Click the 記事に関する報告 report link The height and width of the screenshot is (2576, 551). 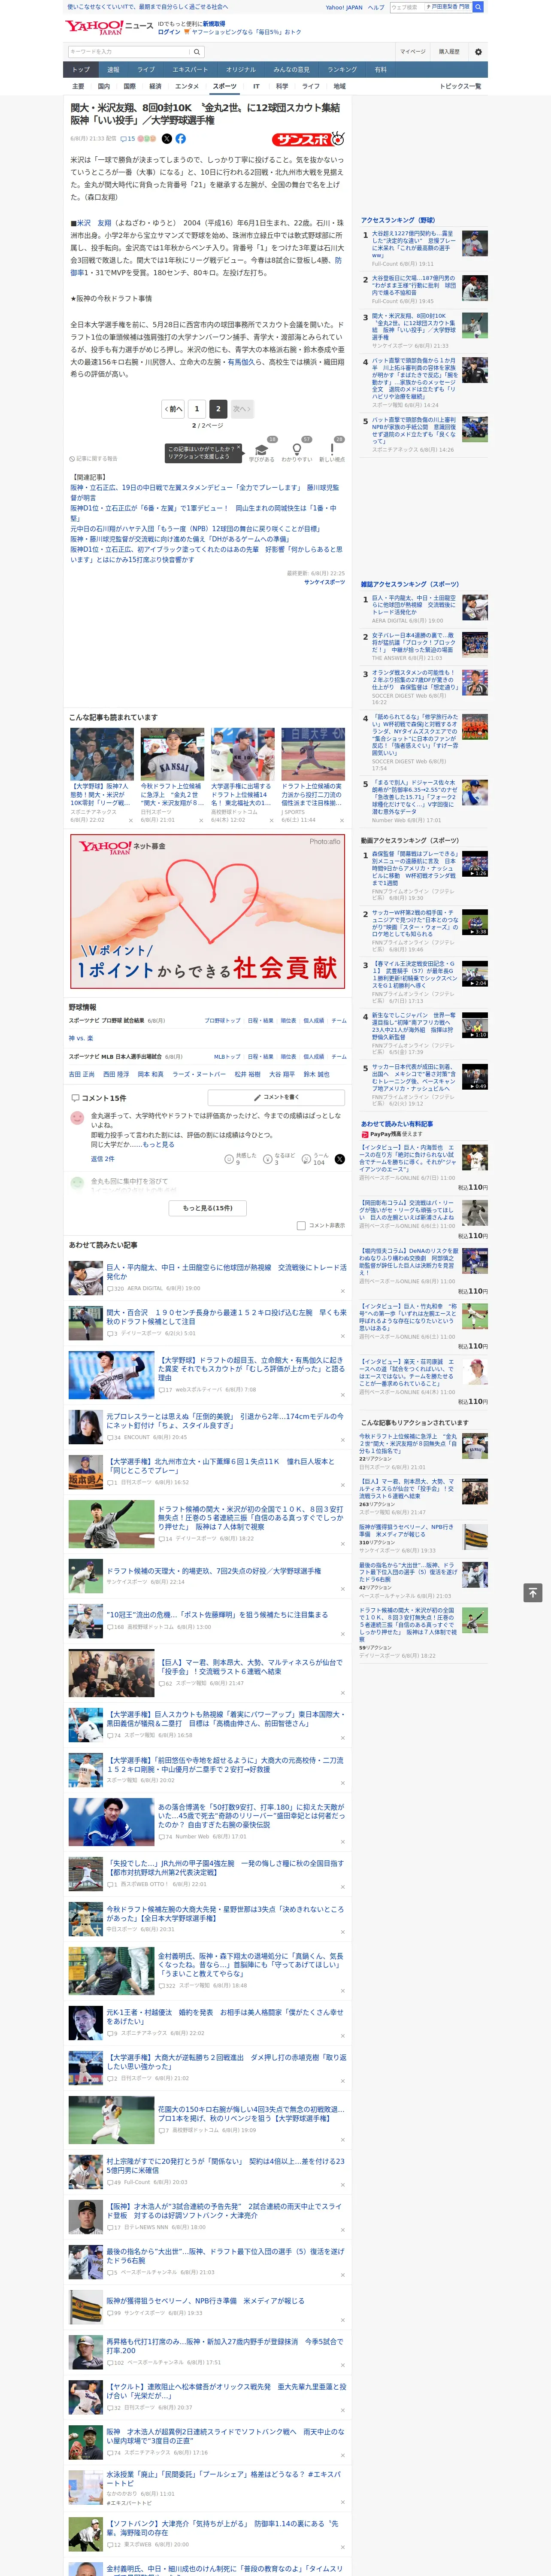coord(94,459)
